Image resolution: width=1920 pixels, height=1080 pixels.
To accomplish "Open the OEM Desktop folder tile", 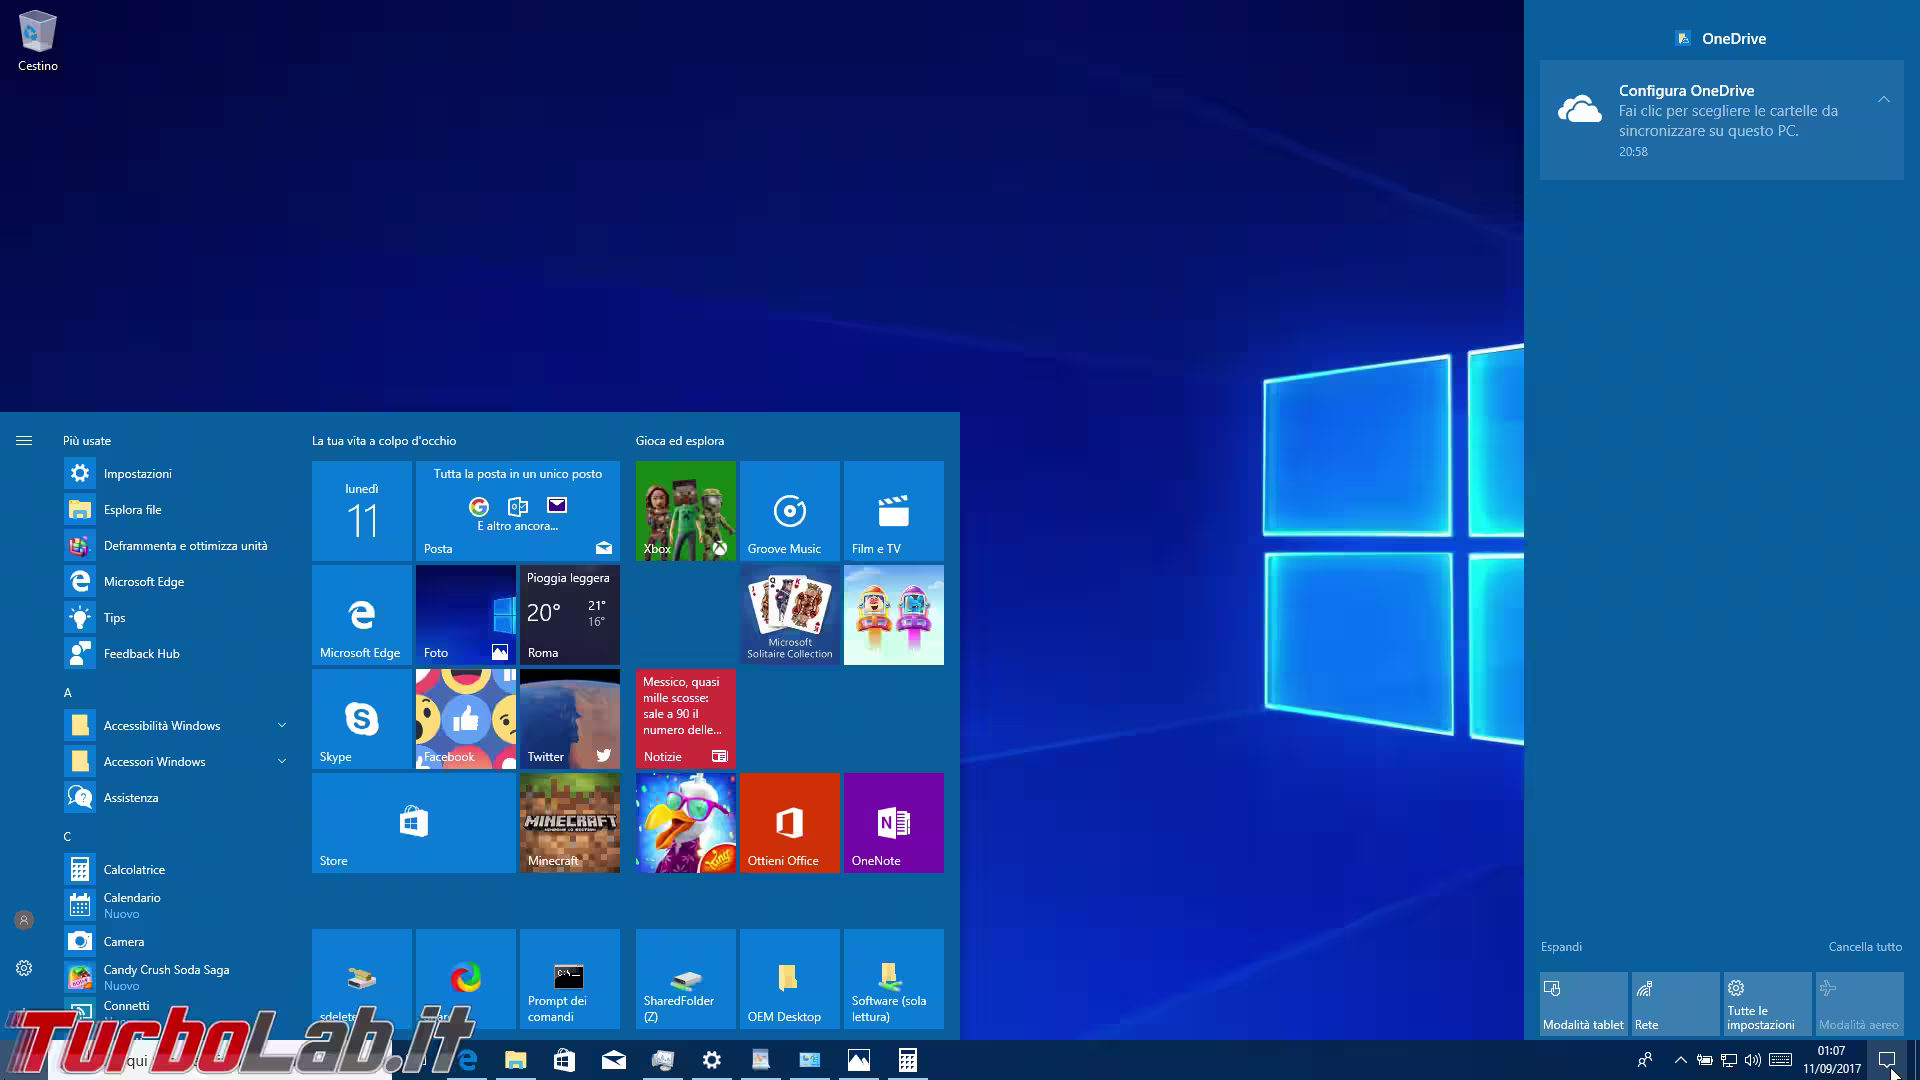I will [789, 978].
